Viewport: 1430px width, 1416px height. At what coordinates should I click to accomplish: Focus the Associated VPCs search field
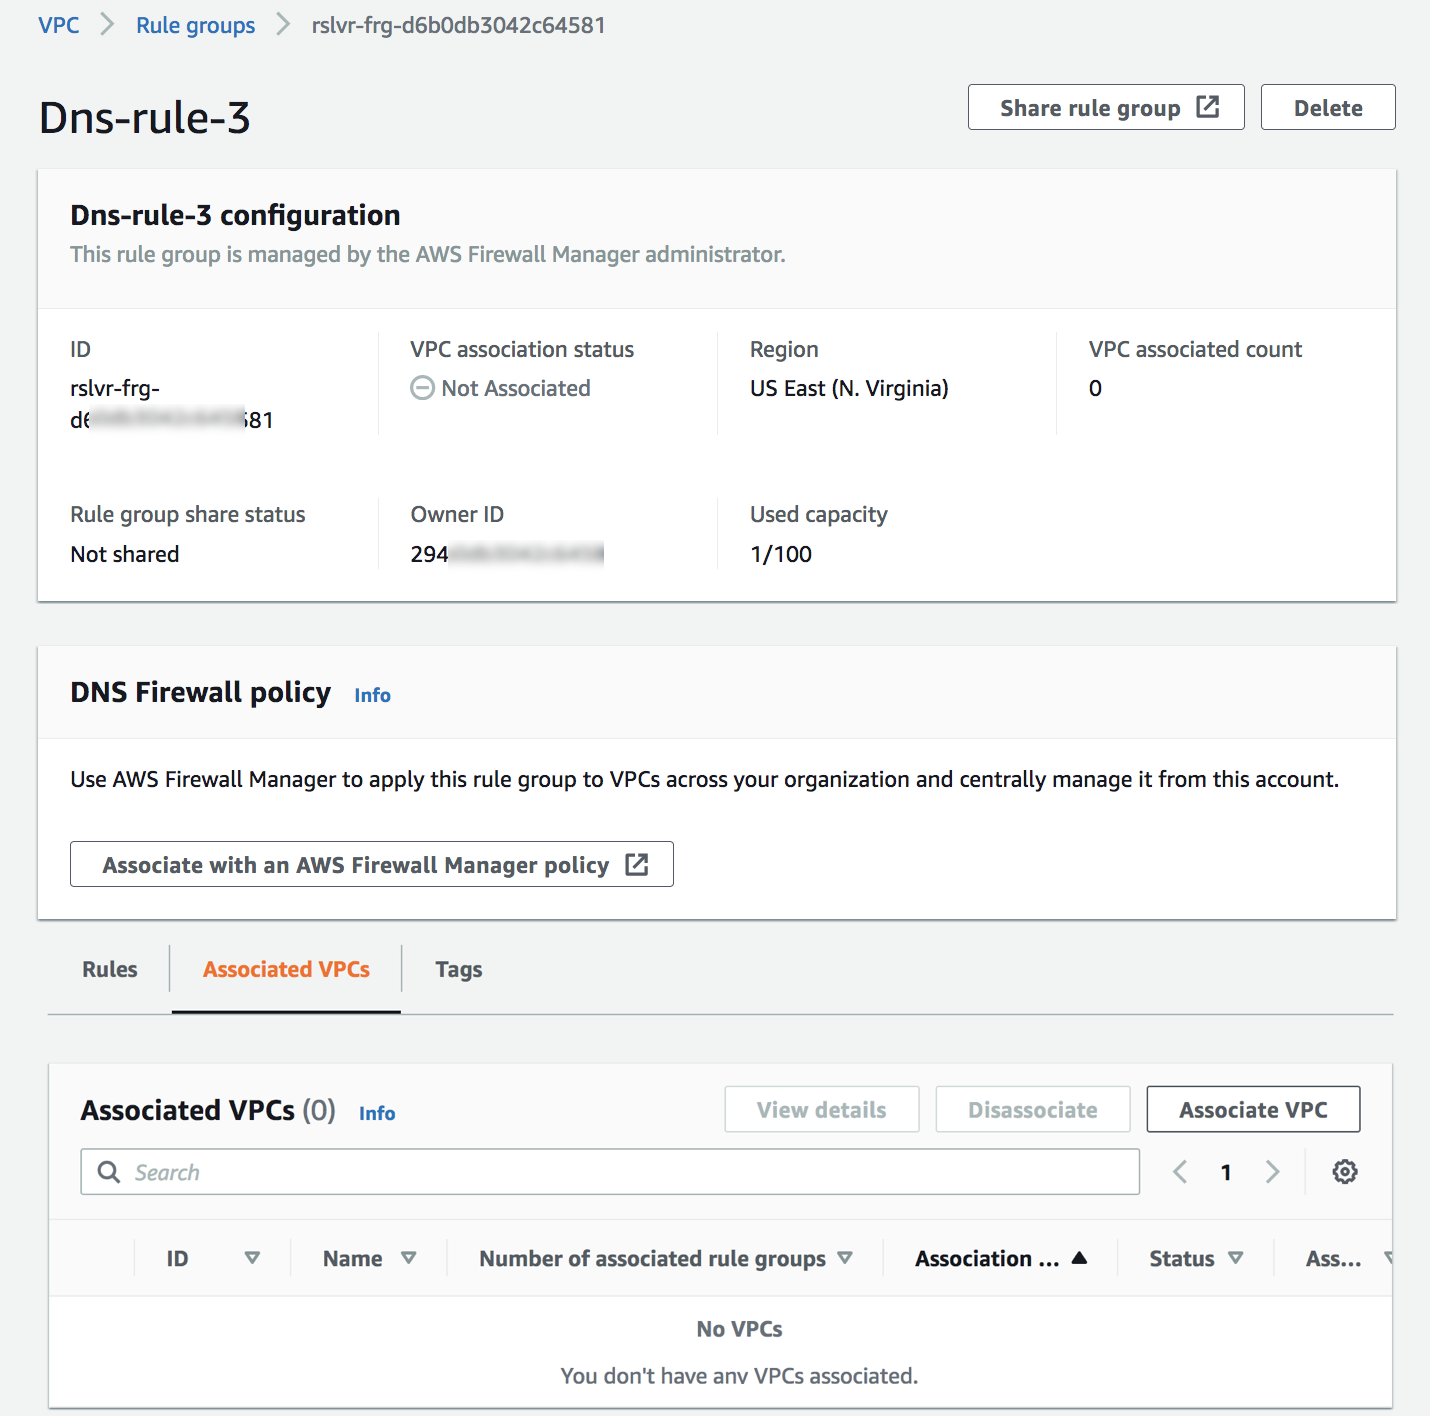(610, 1172)
